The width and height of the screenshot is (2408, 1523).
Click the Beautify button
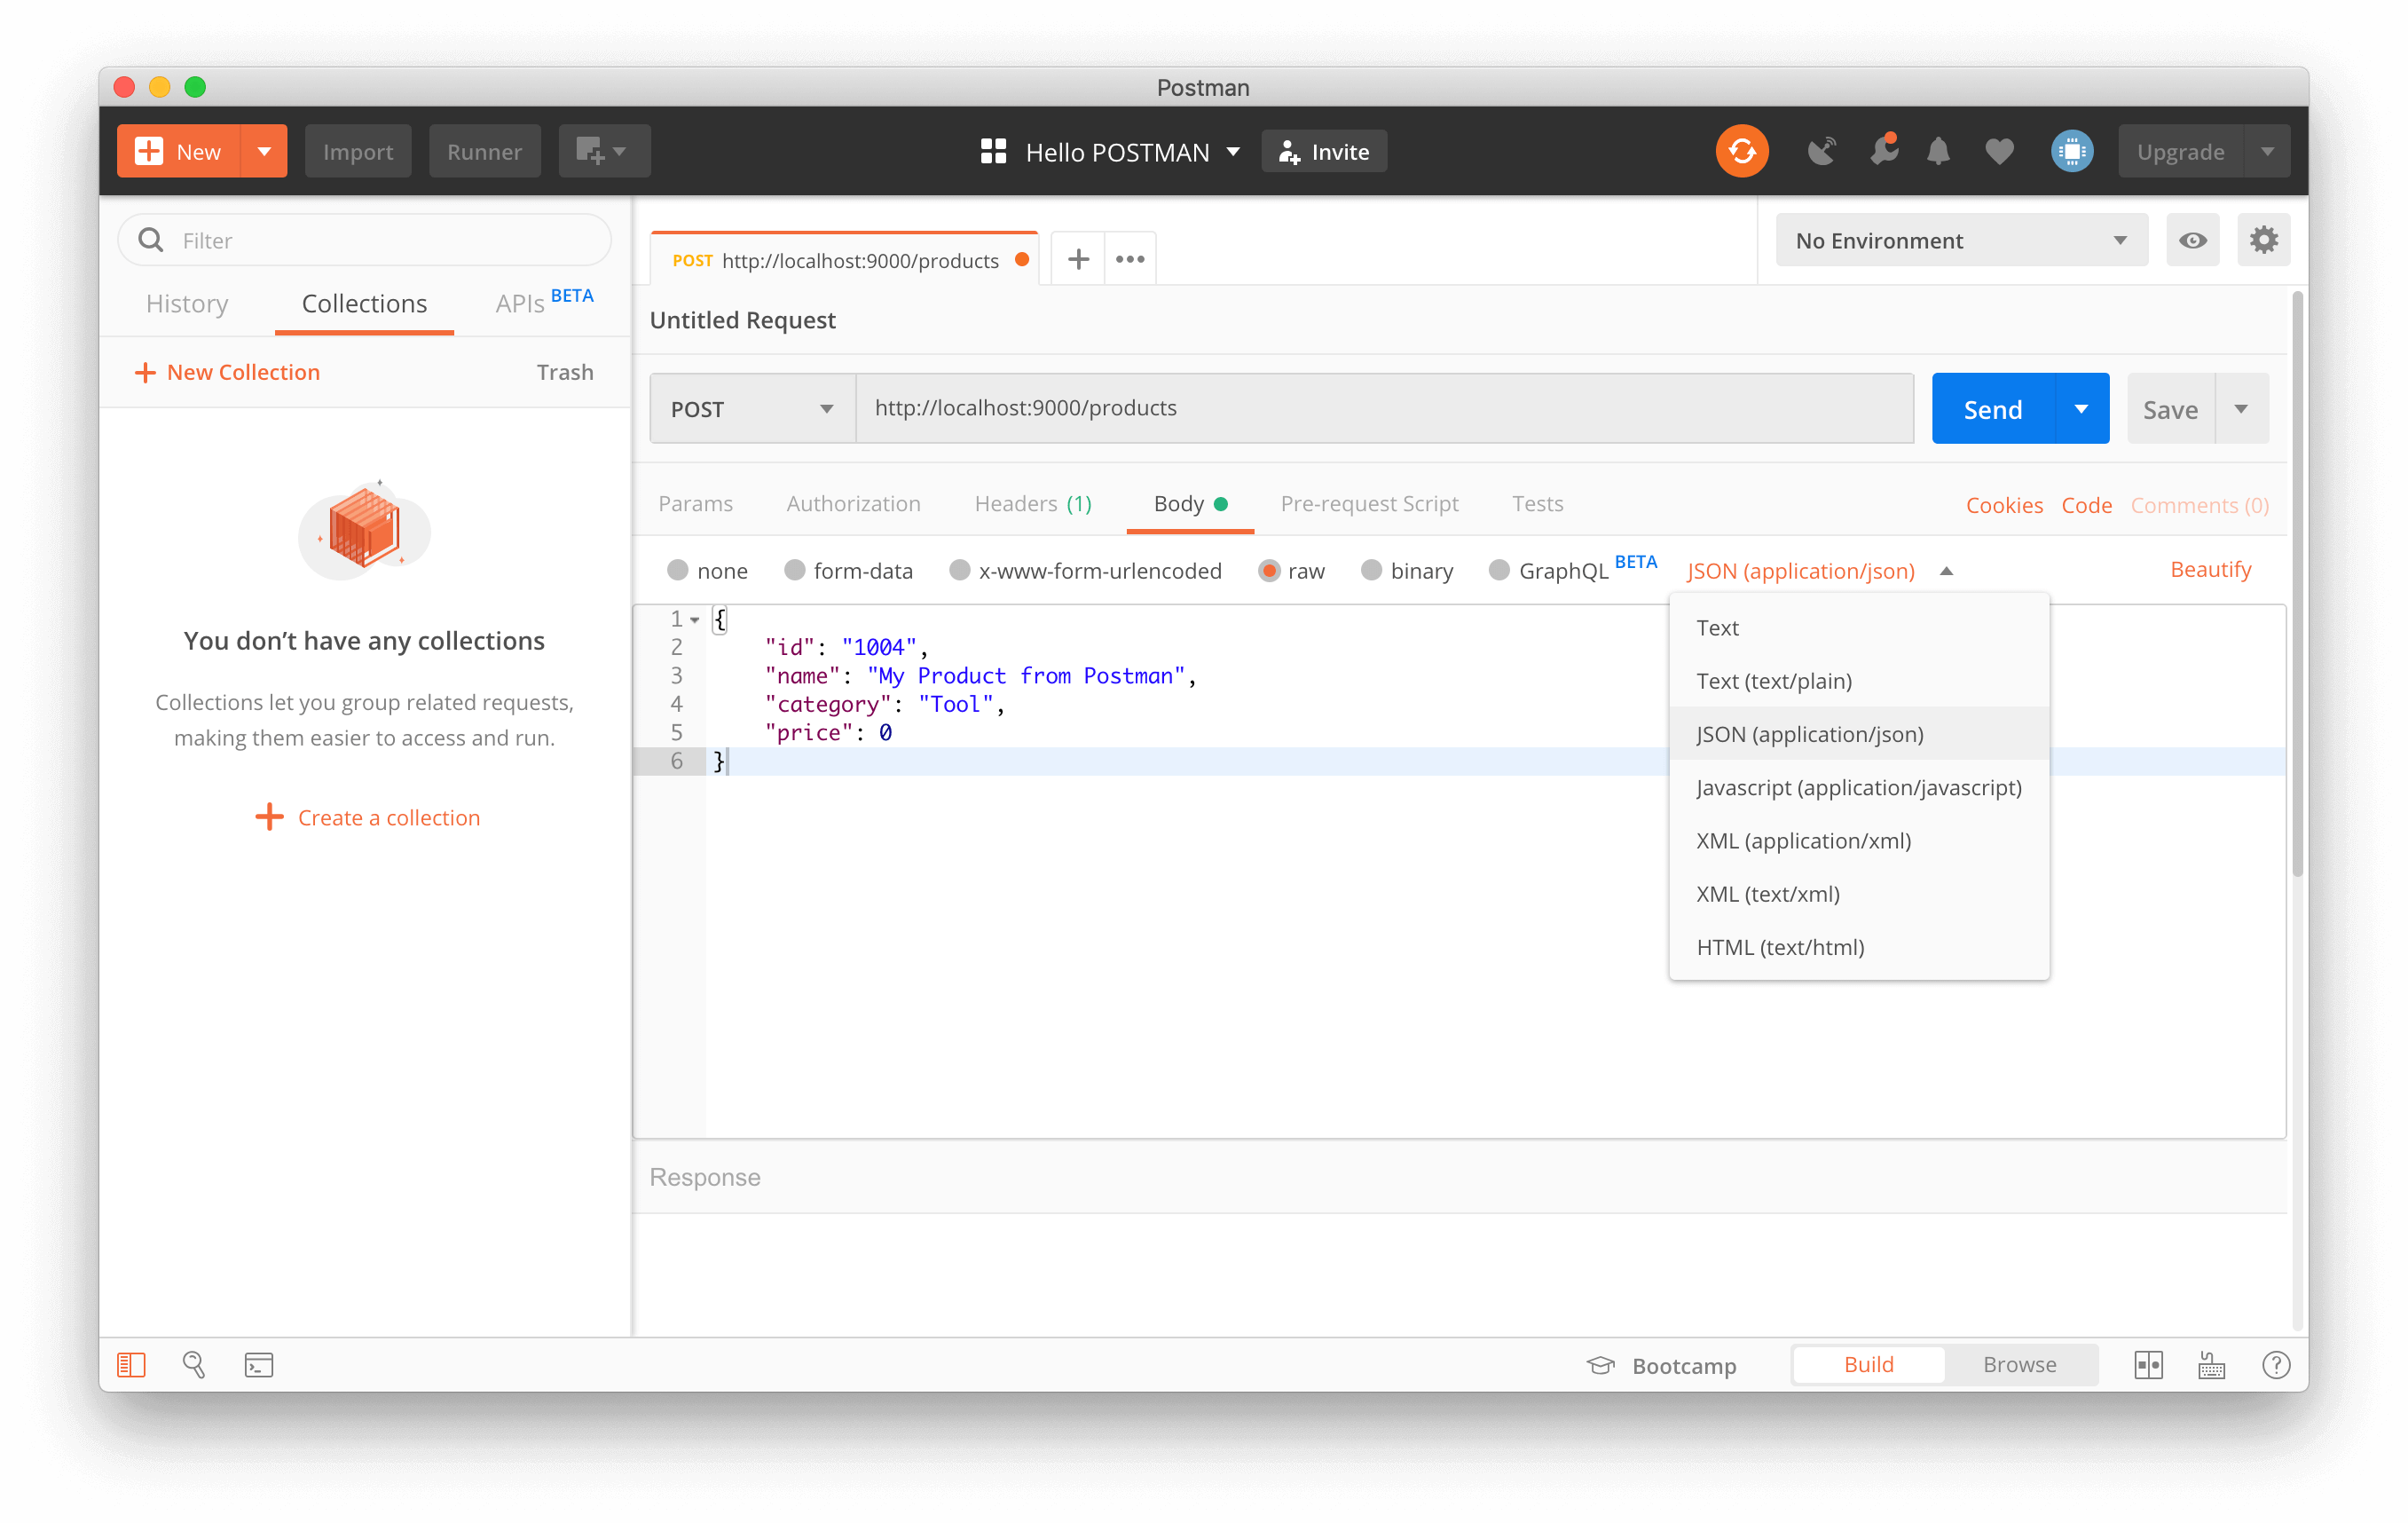tap(2210, 569)
